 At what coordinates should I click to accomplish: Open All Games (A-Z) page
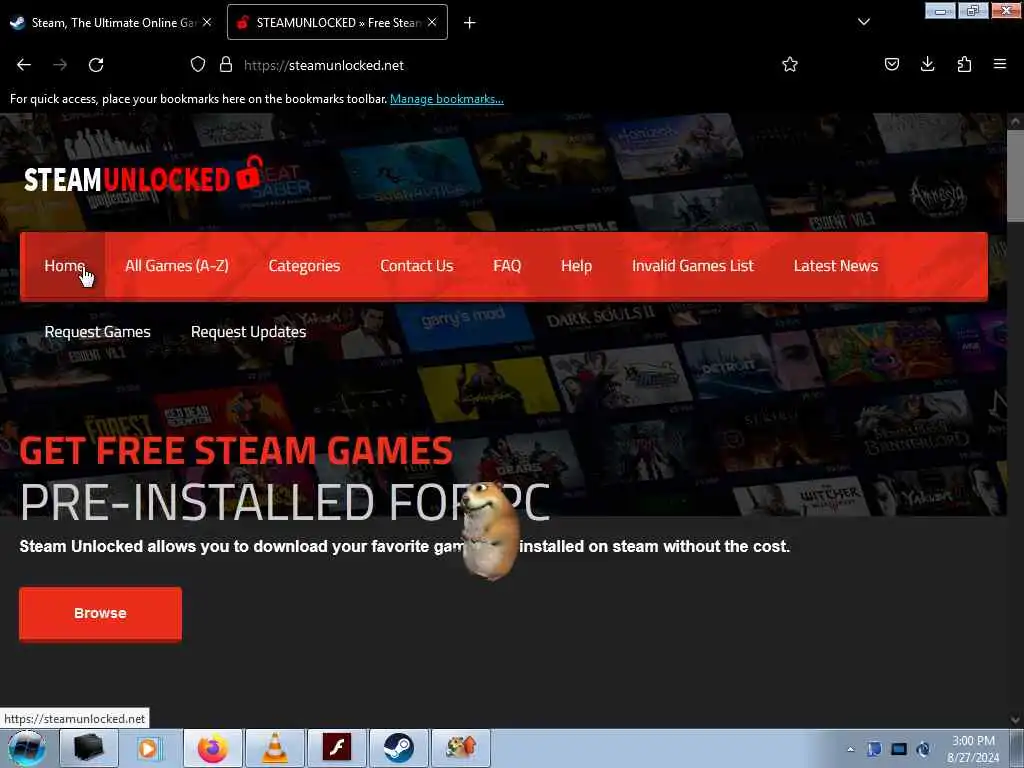[177, 266]
